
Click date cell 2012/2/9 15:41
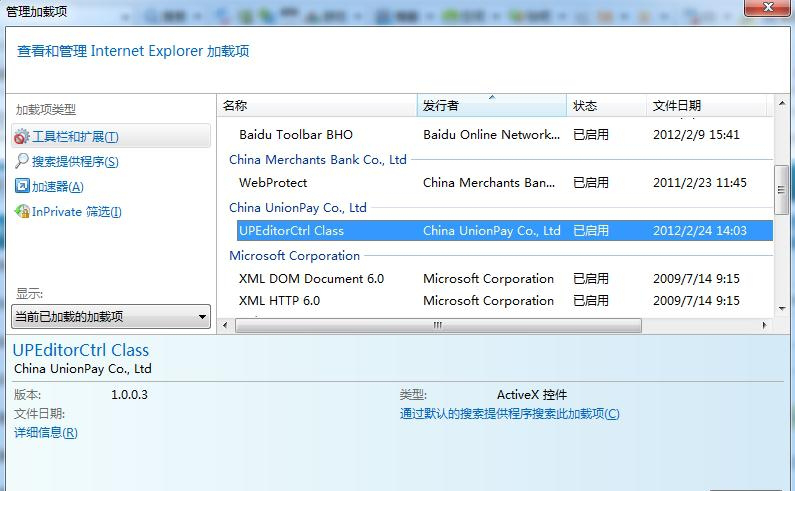(696, 134)
